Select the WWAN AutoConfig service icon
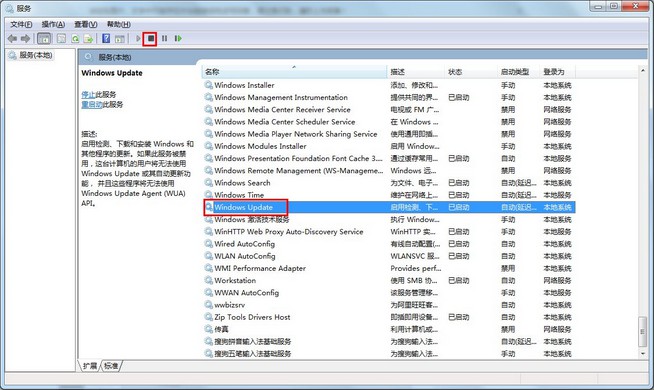Viewport: 654px width, 390px height. click(x=208, y=292)
